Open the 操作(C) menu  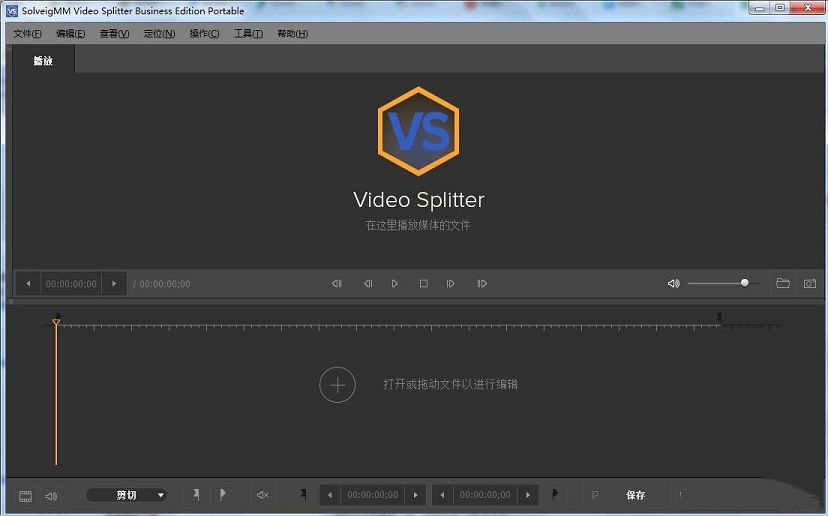(204, 34)
